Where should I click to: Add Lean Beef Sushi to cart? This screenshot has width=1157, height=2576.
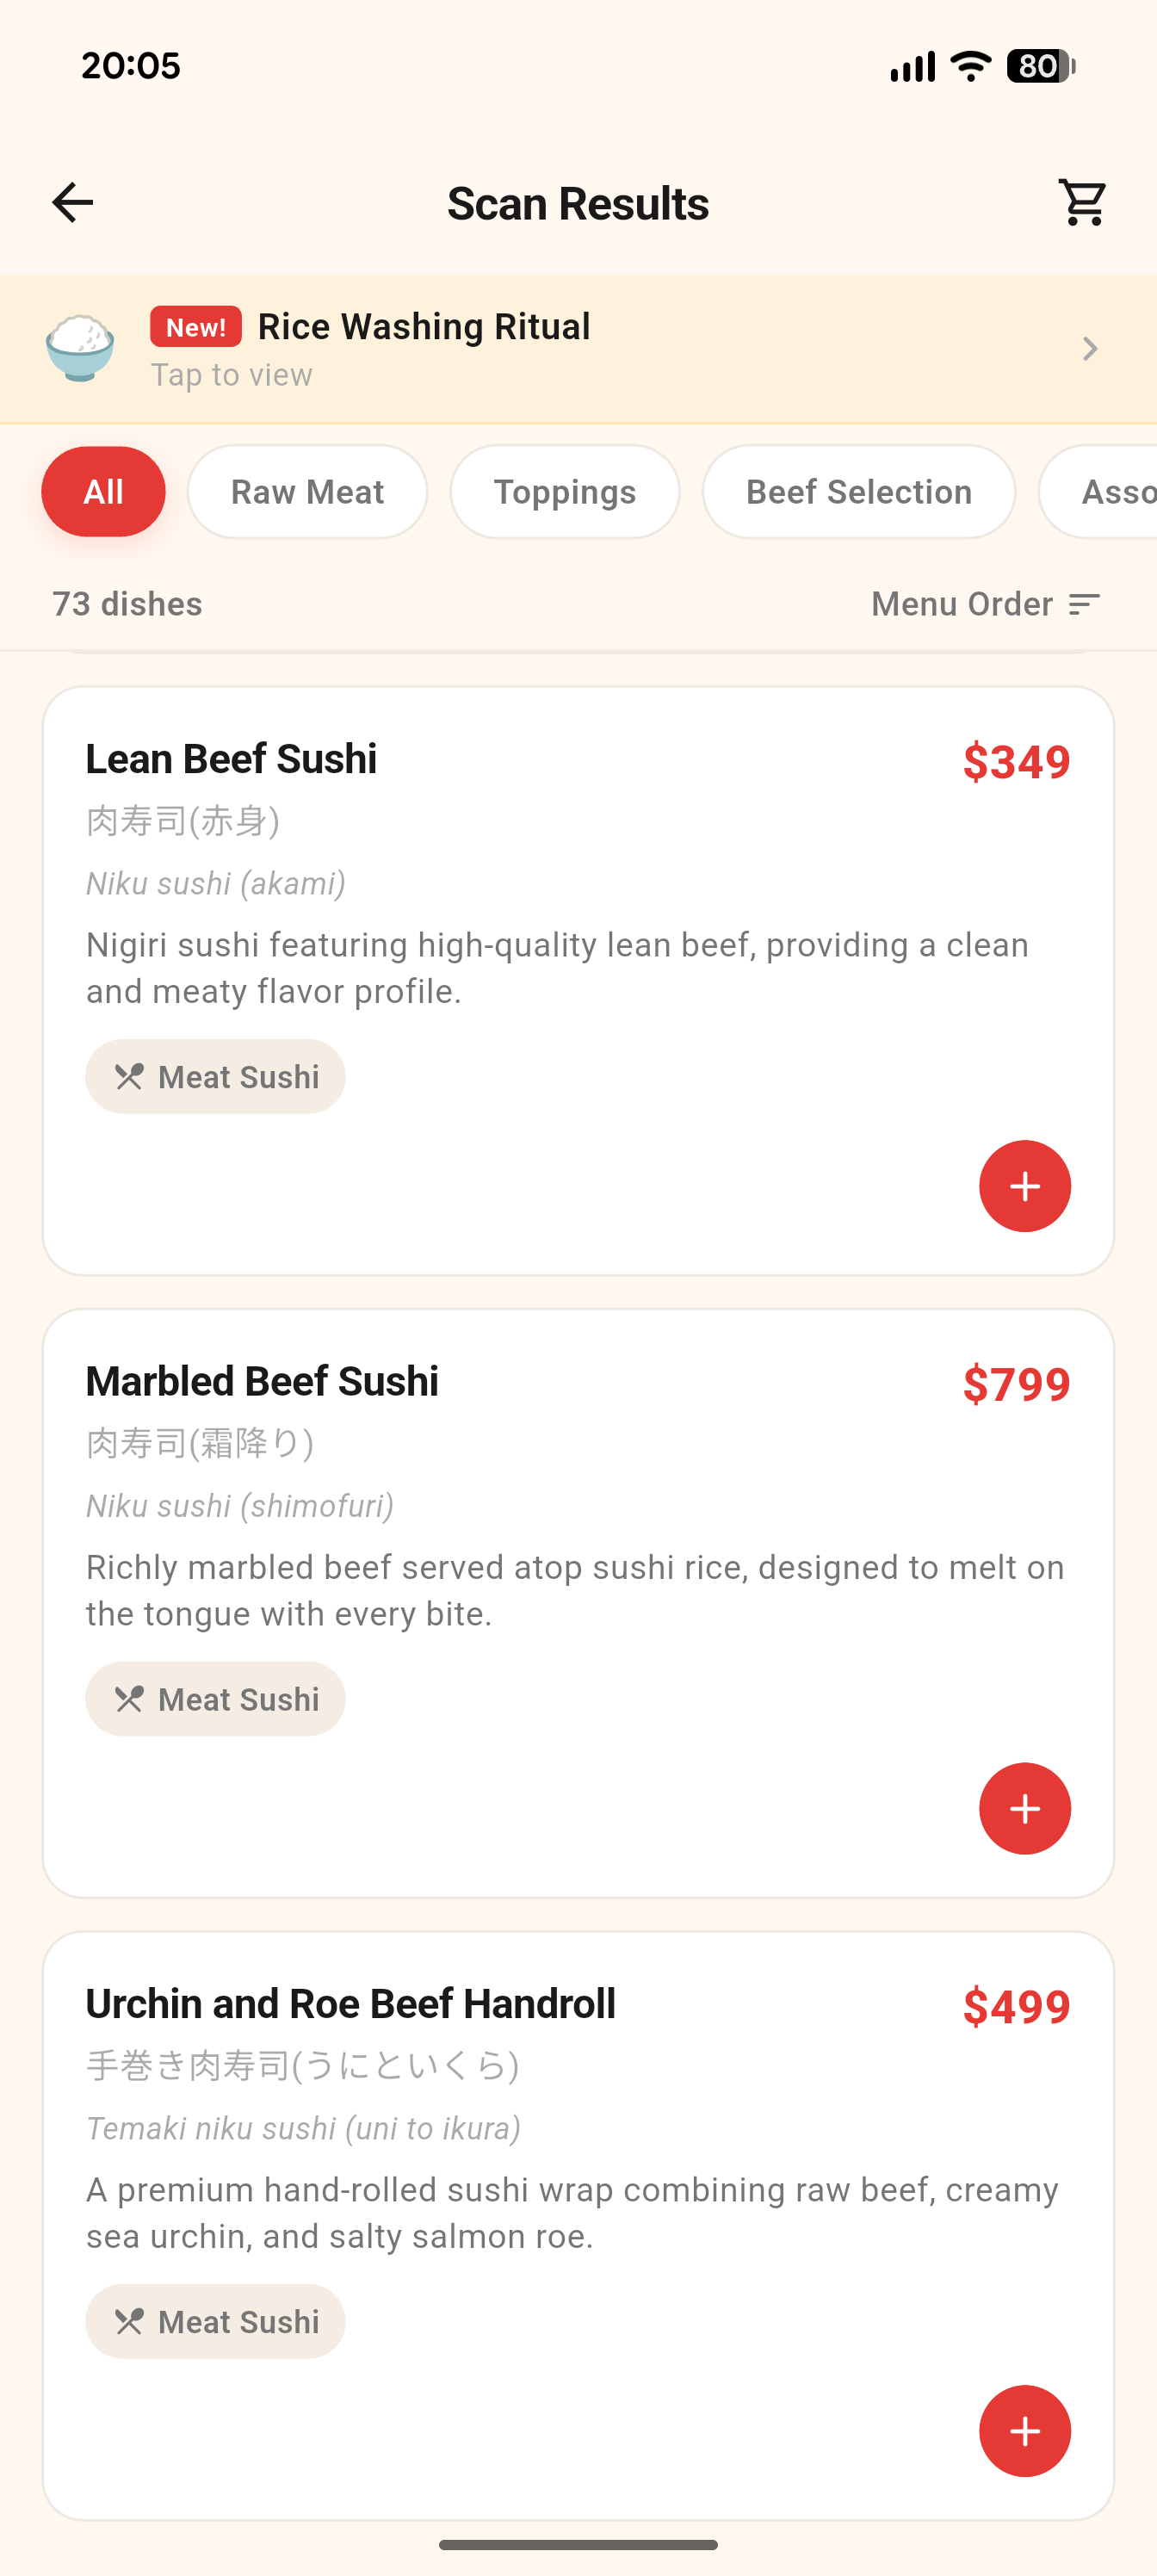click(1024, 1186)
